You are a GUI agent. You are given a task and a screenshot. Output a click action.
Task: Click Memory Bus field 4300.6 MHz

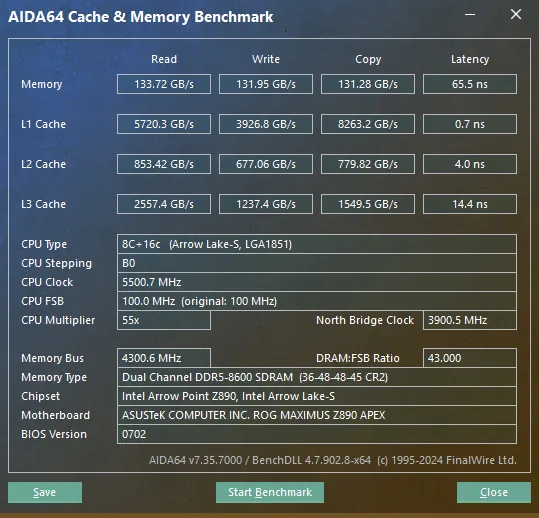tap(164, 358)
